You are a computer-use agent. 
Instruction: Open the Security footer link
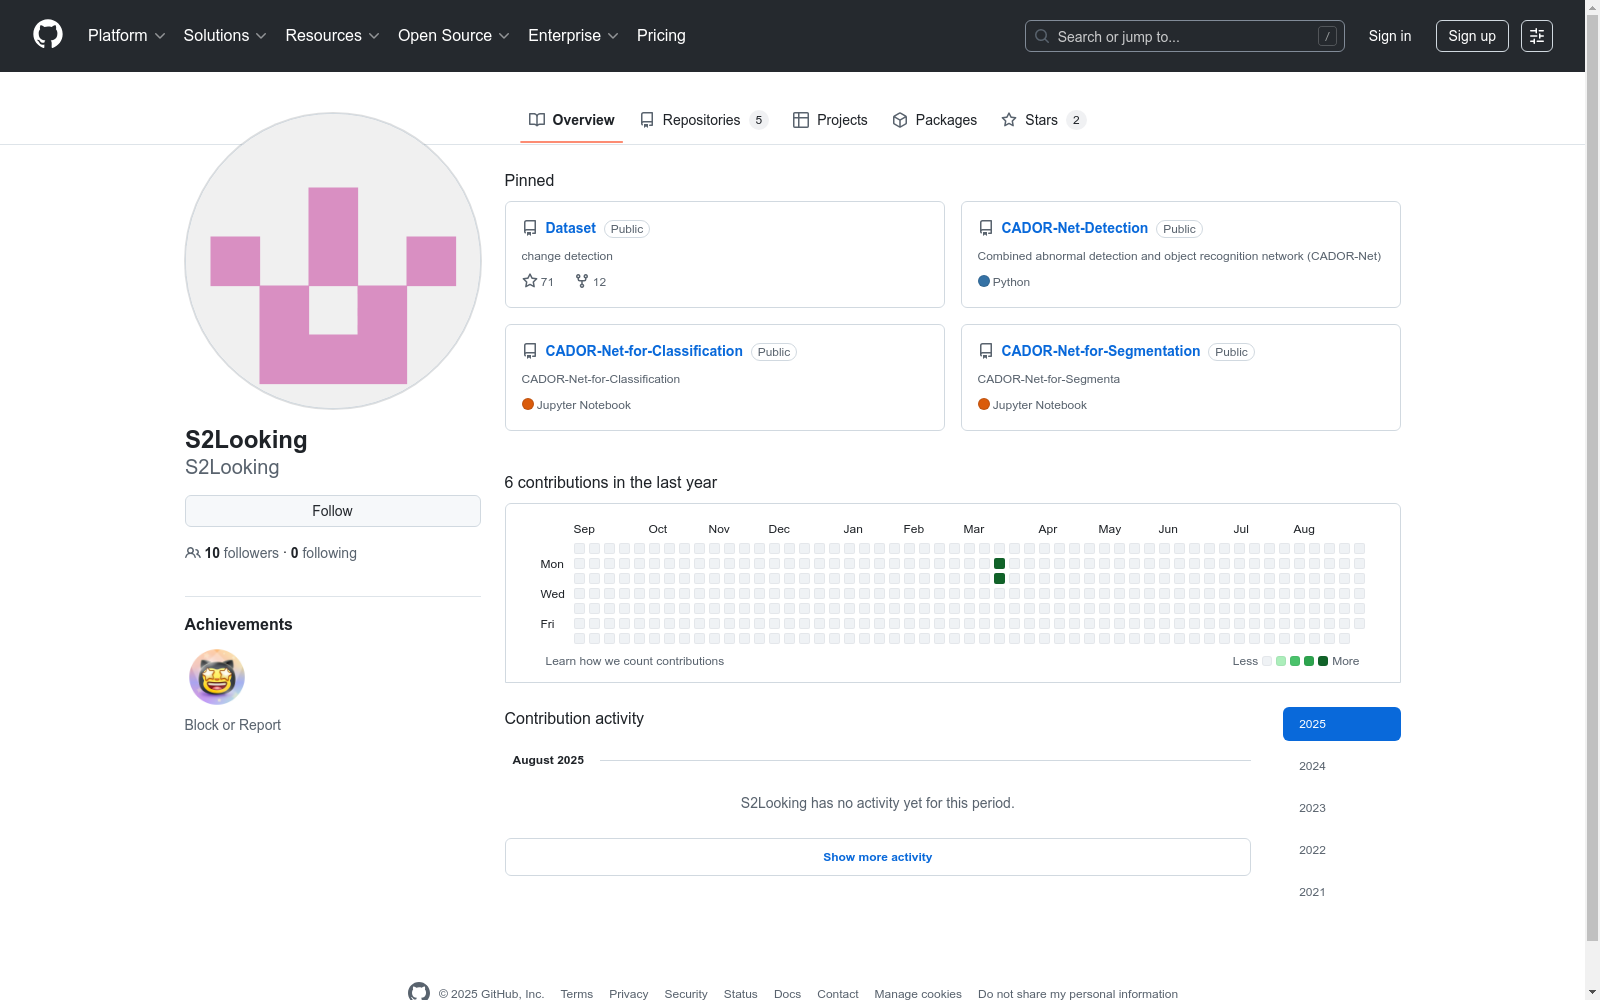[x=686, y=994]
